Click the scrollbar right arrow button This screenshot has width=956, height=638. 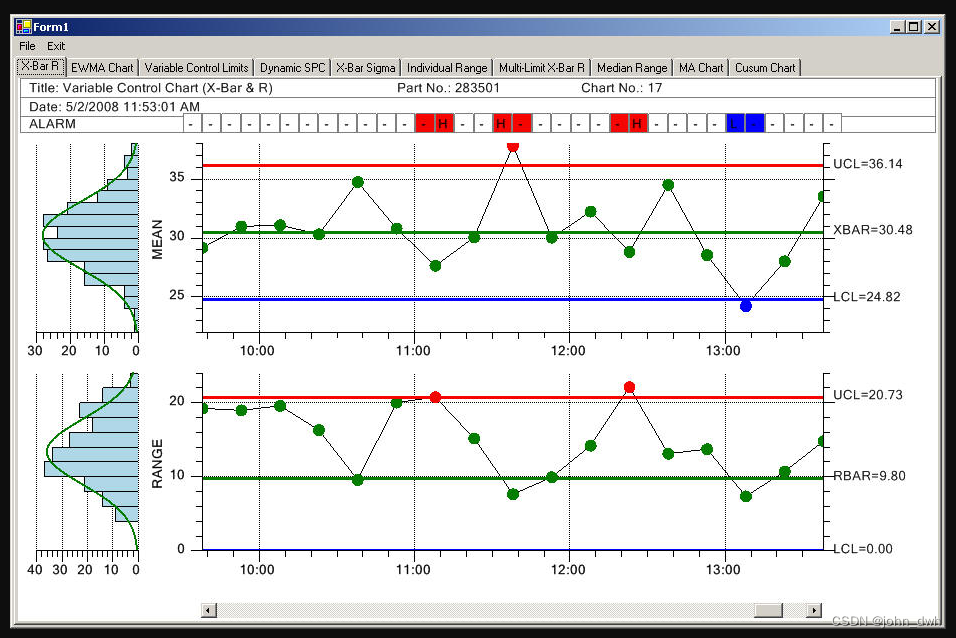tap(814, 610)
